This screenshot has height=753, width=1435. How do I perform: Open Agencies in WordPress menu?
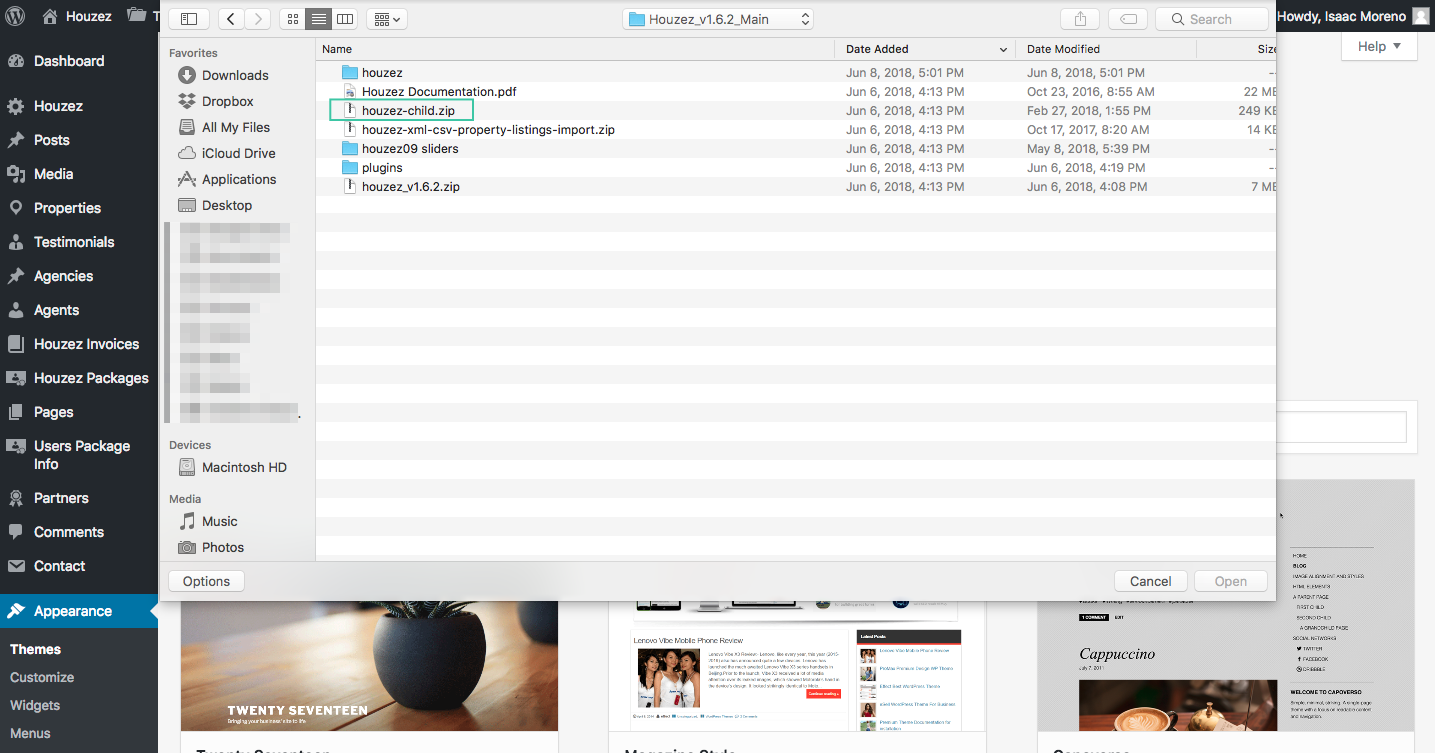point(79,276)
